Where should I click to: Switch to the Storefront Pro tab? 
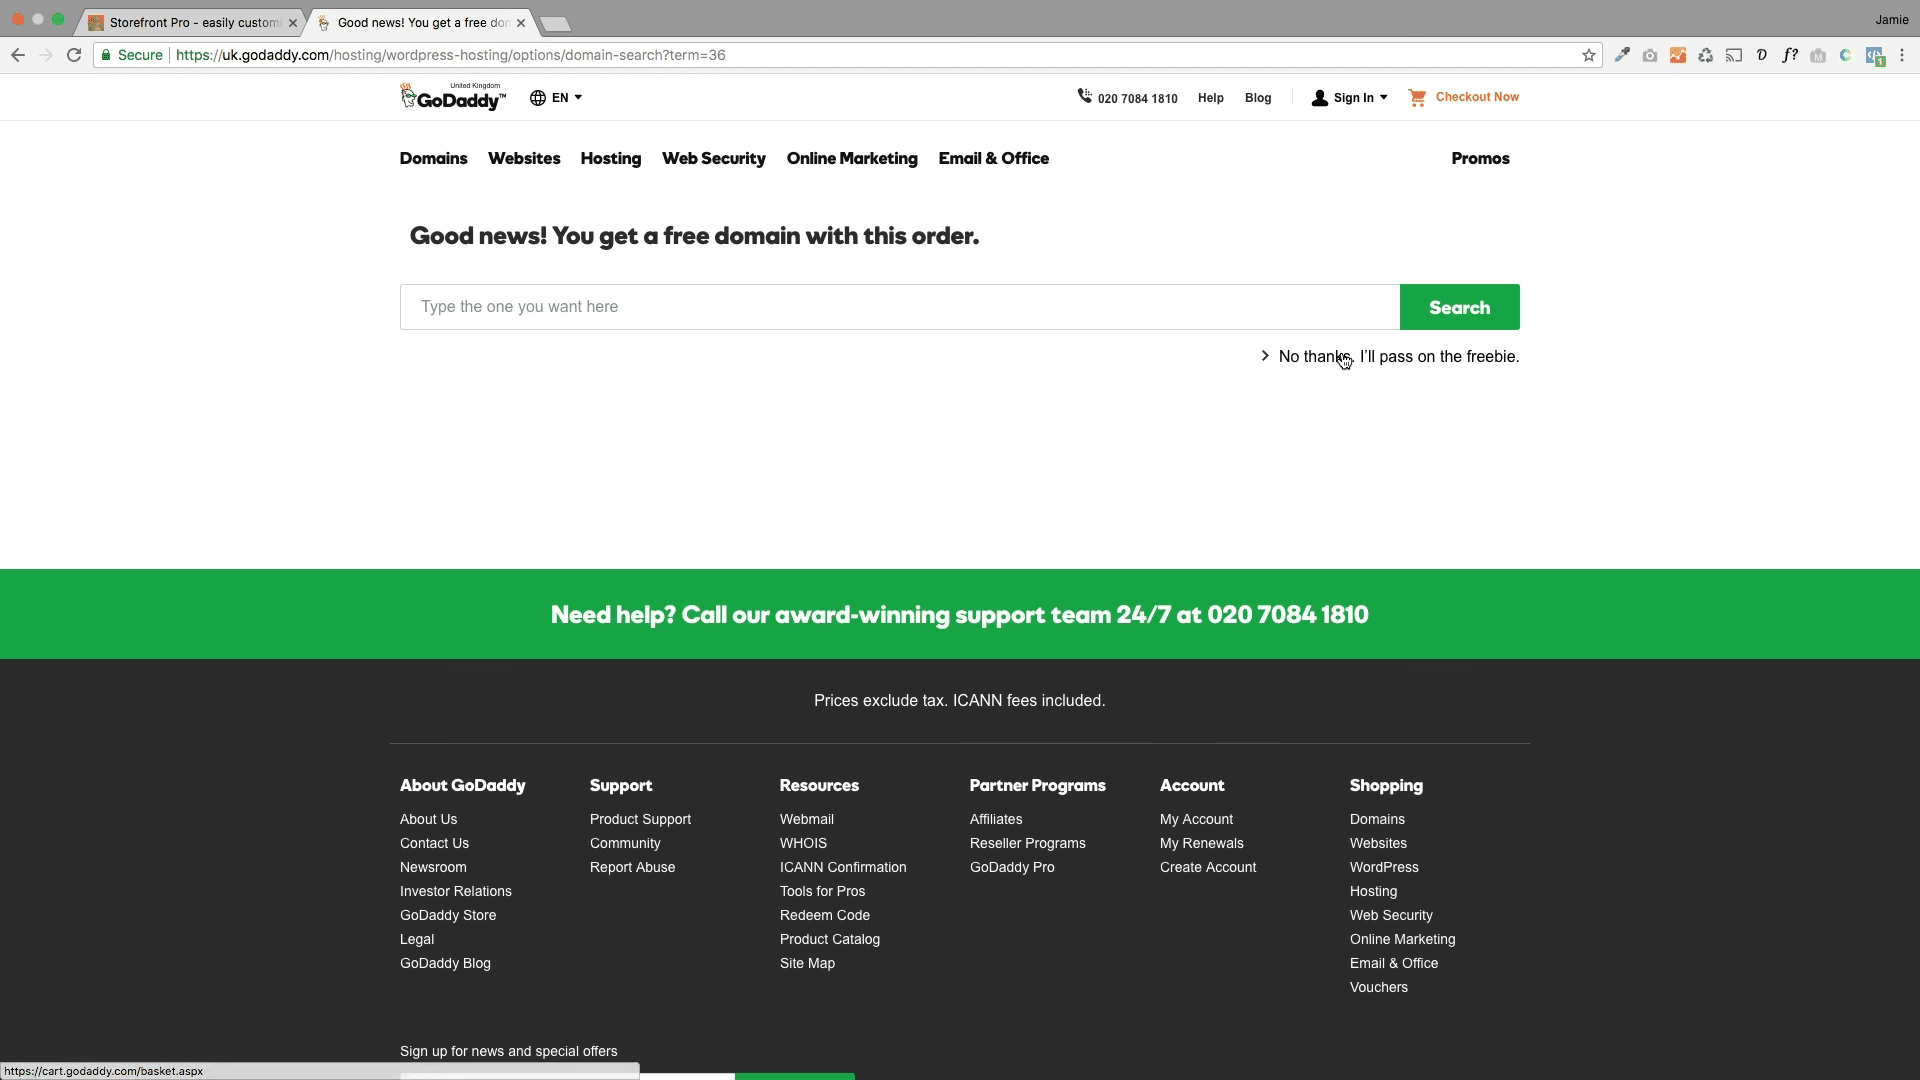(x=190, y=22)
